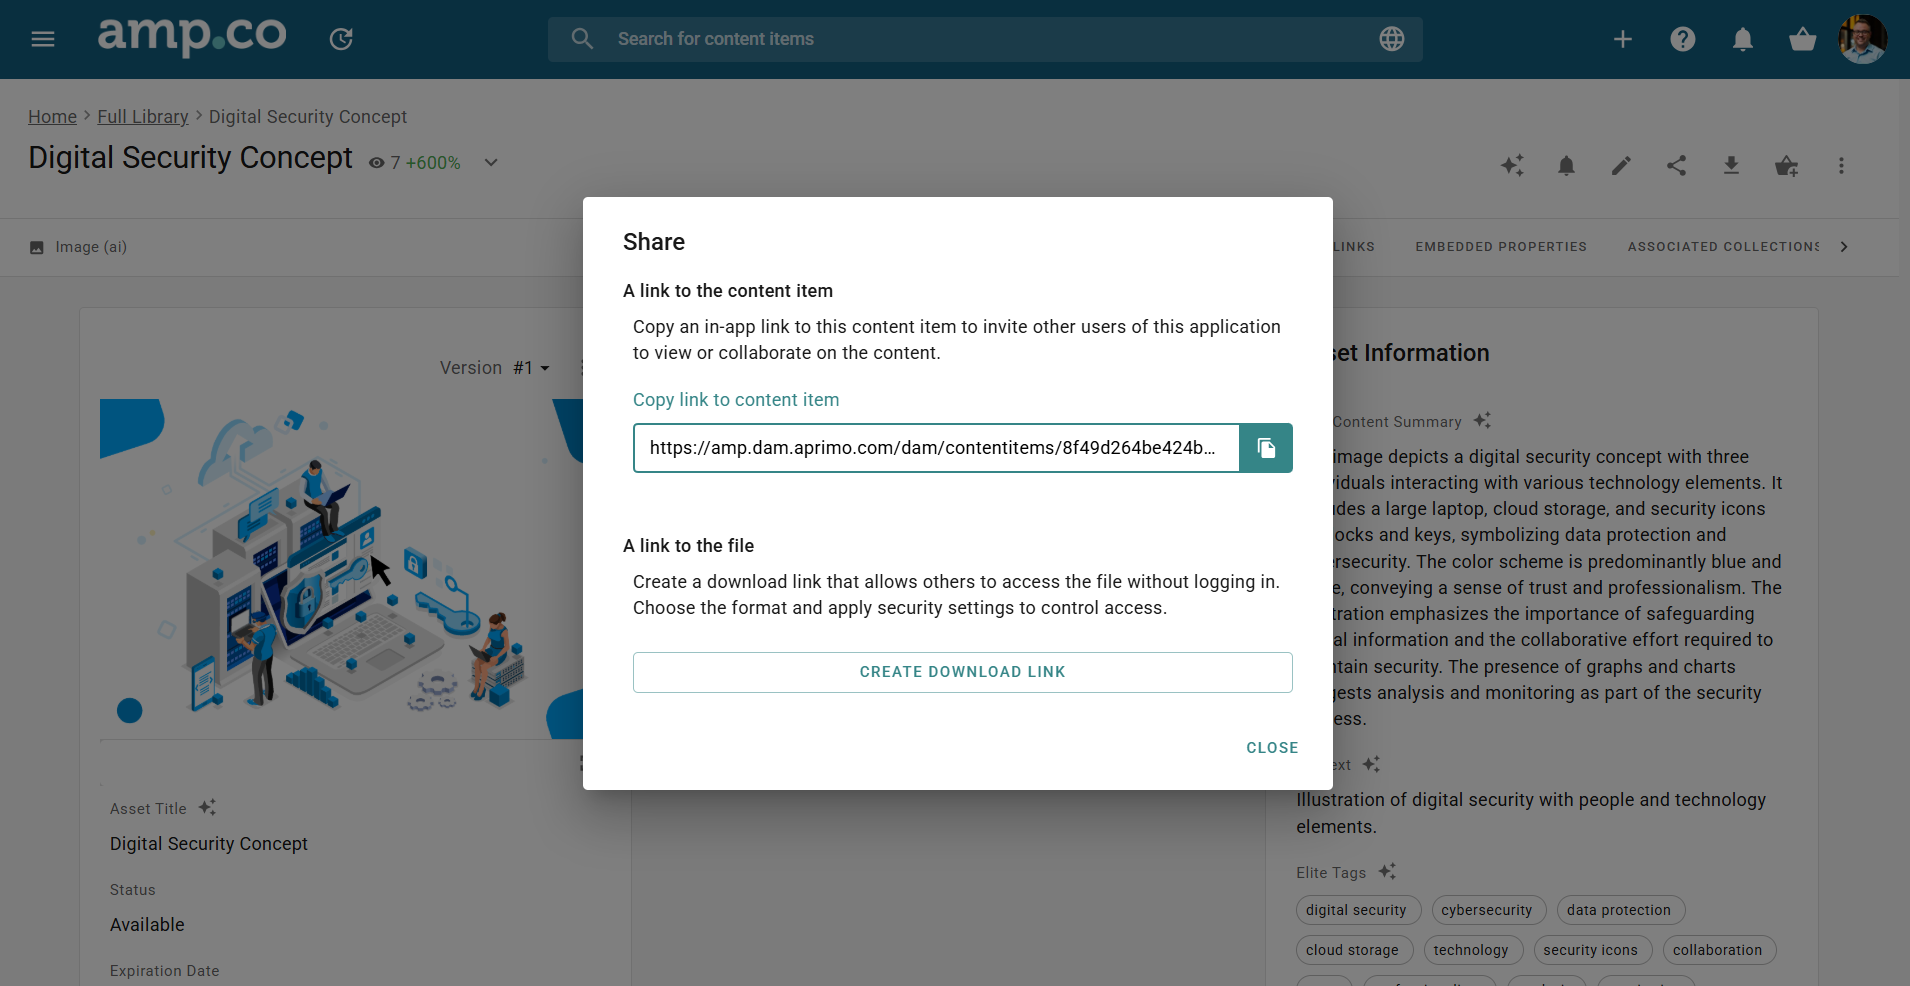
Task: Click the AI sparkle icon in asset toolbar
Action: pyautogui.click(x=1512, y=165)
